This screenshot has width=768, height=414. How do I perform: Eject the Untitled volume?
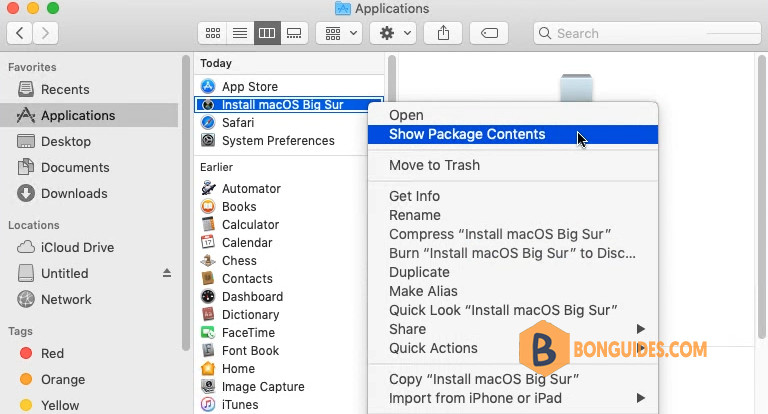click(167, 273)
